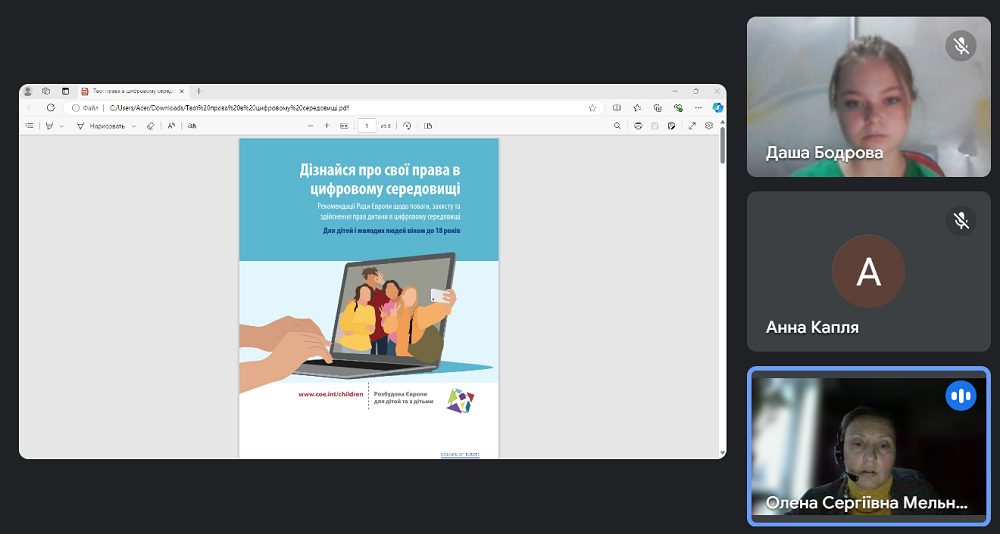1000x534 pixels.
Task: Toggle the Нарисовать draw tool
Action: [x=101, y=126]
